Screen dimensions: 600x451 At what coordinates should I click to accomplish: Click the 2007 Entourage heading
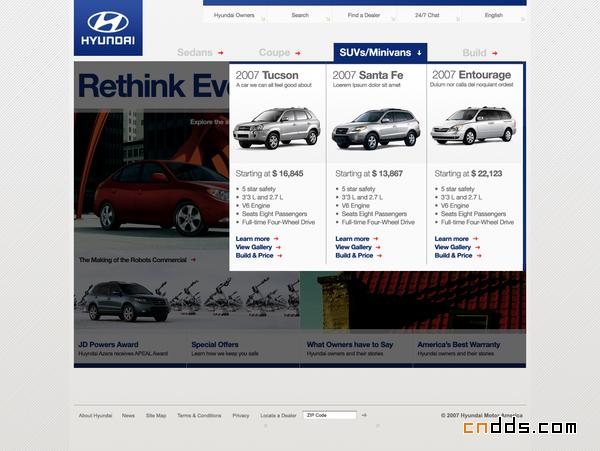(x=471, y=75)
